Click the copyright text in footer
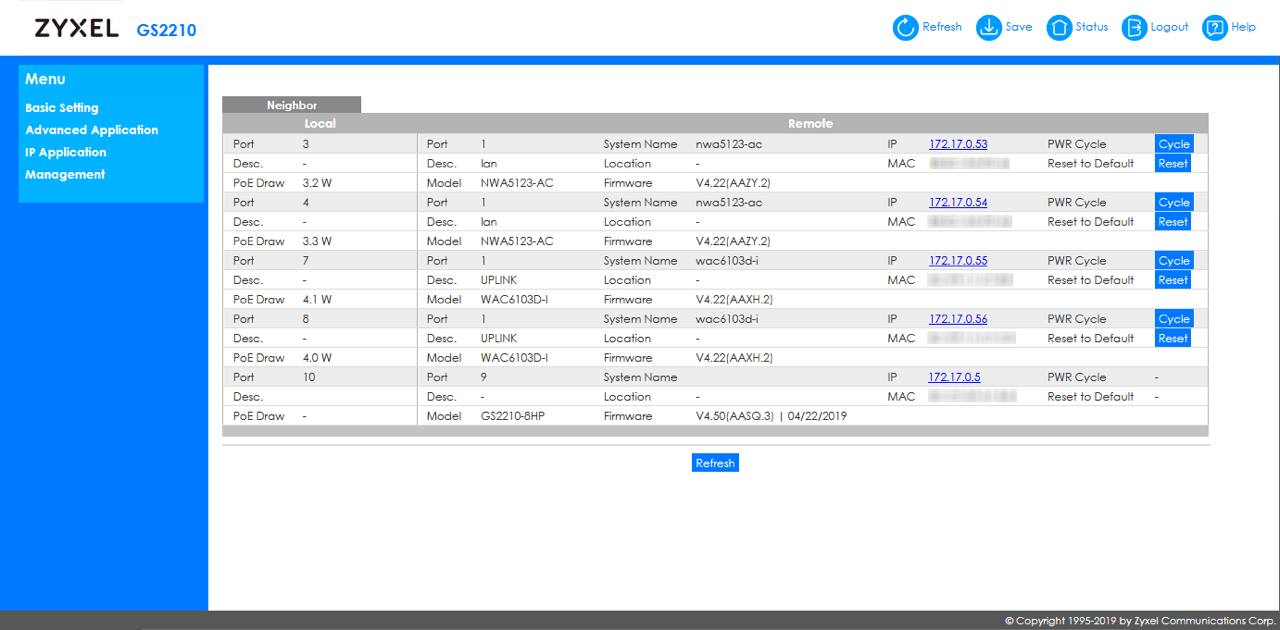Image resolution: width=1280 pixels, height=630 pixels. (1140, 621)
